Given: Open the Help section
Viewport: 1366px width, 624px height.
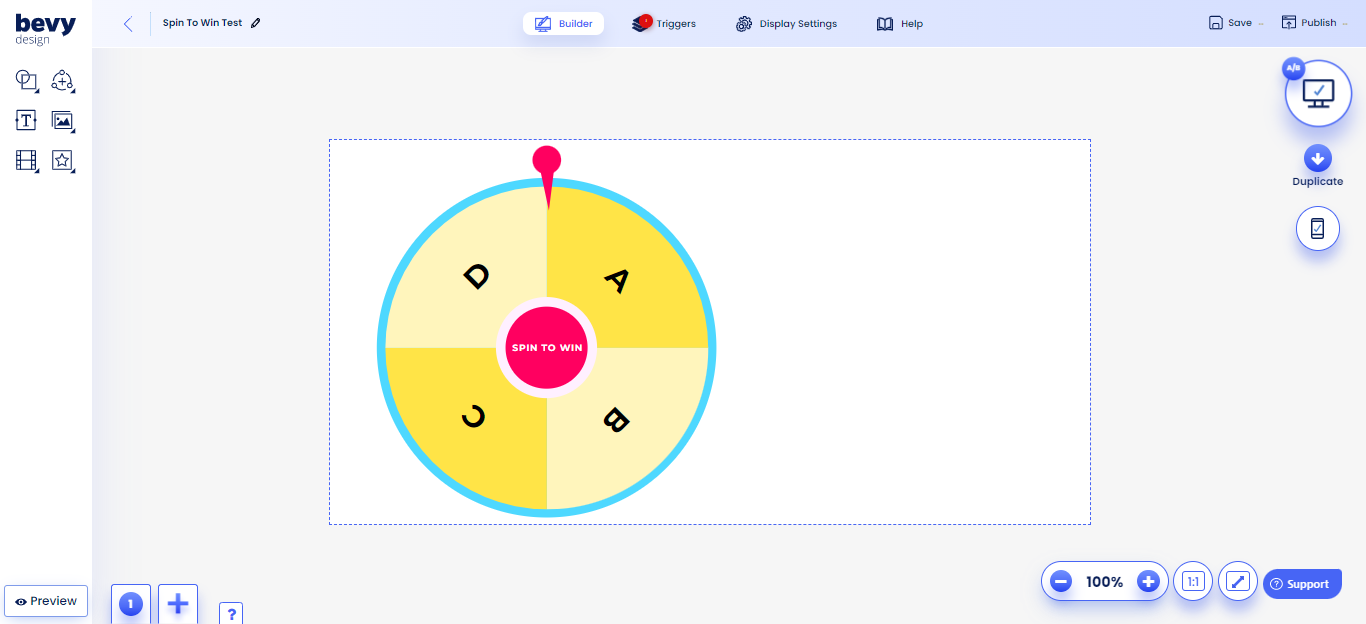Looking at the screenshot, I should [x=899, y=23].
